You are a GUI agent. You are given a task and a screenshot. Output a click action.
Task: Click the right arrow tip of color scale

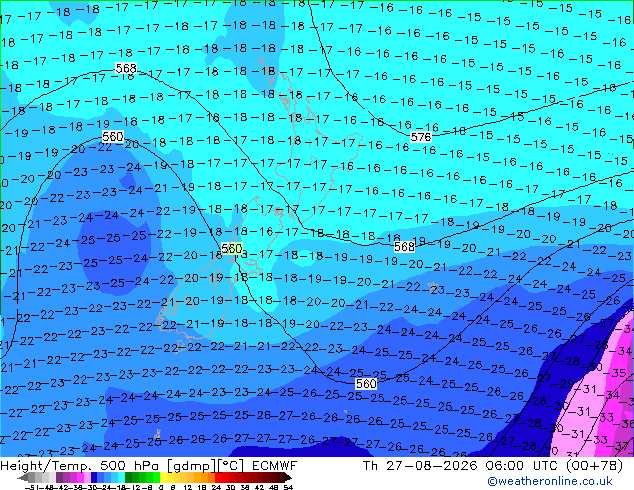(x=290, y=478)
